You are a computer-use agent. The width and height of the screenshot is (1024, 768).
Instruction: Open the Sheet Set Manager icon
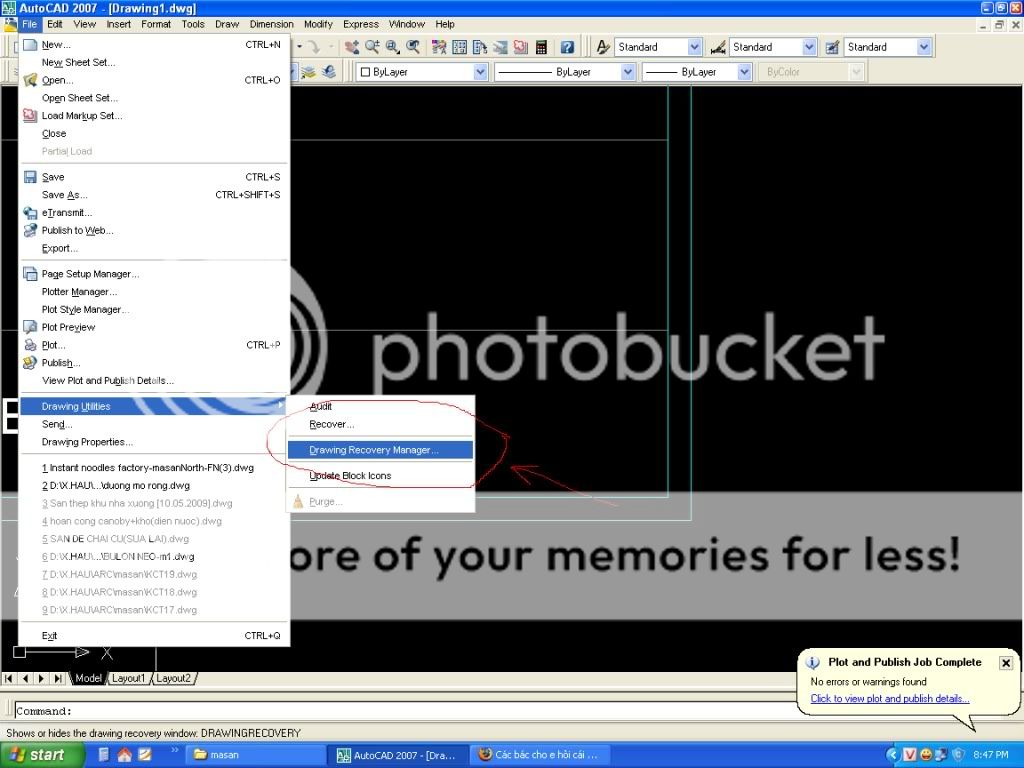tap(500, 47)
